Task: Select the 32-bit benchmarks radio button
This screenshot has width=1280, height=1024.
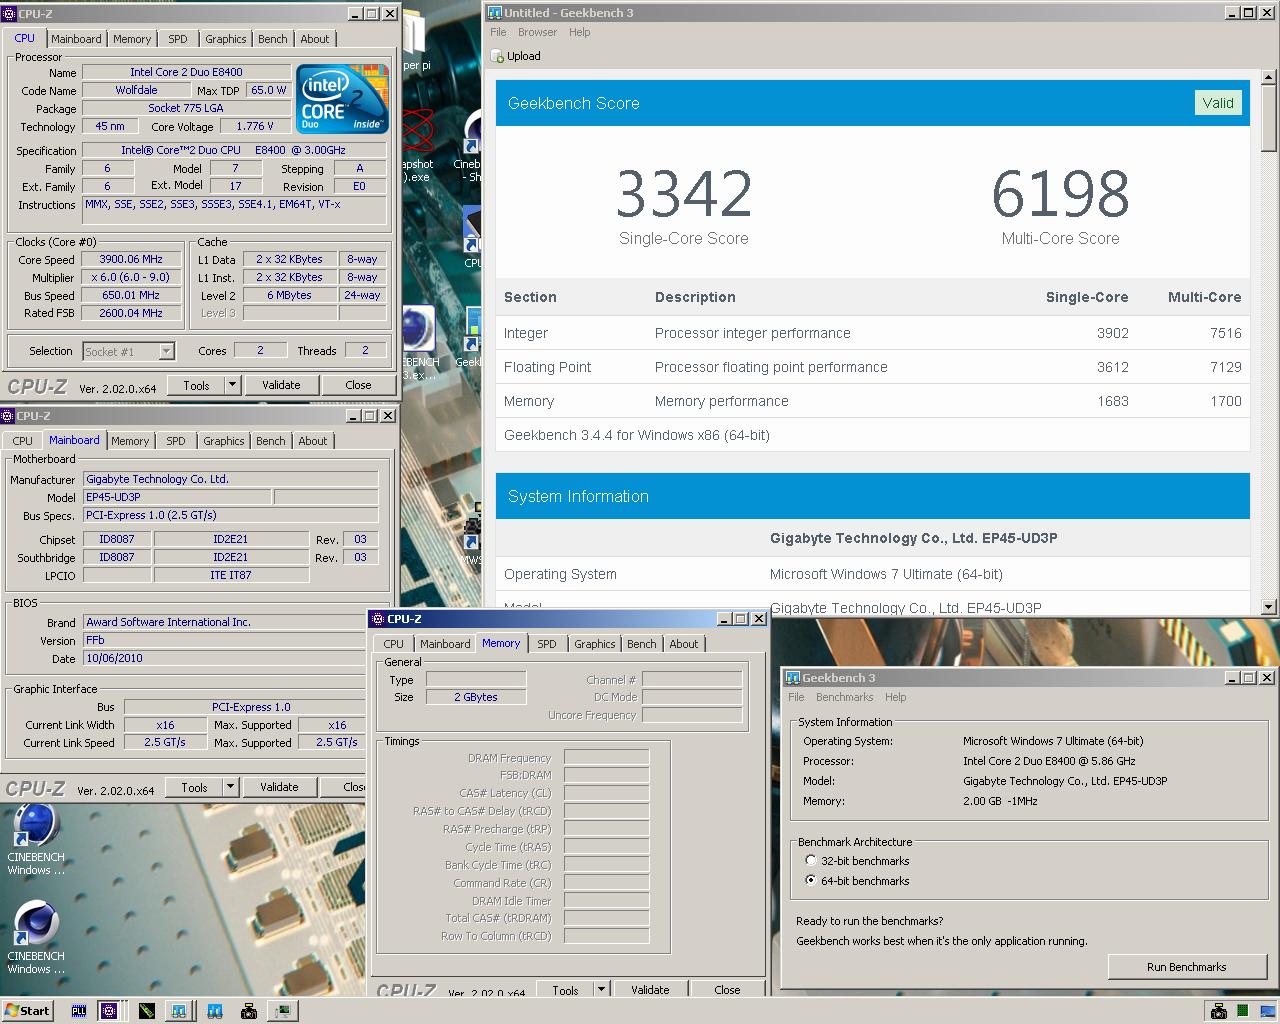Action: (811, 860)
